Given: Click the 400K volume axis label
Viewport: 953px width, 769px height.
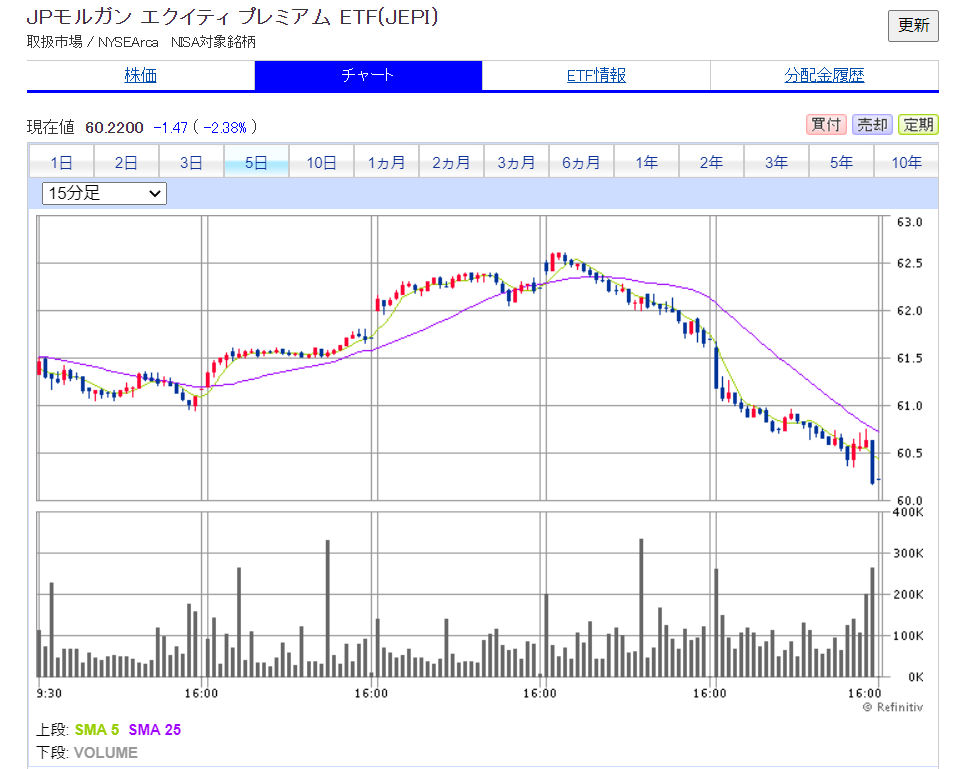Looking at the screenshot, I should (908, 512).
